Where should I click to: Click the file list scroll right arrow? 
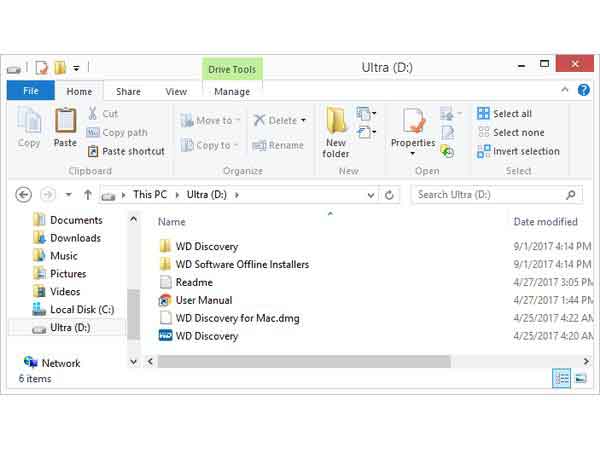586,361
